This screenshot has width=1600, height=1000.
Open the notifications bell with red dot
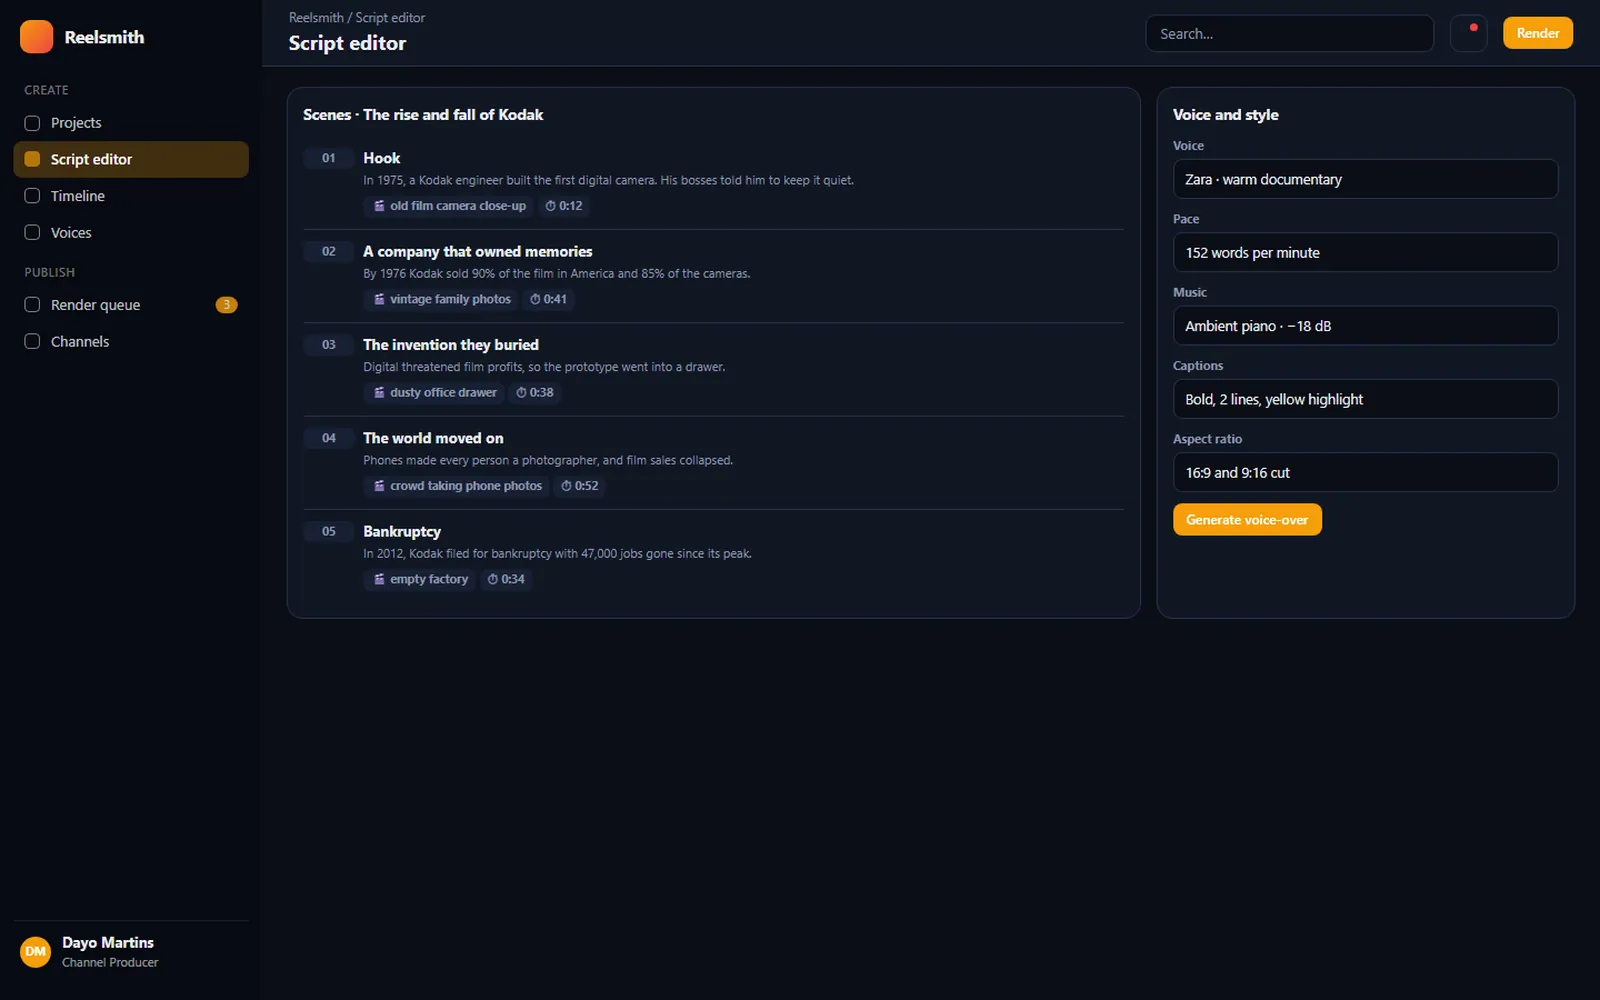(x=1468, y=33)
